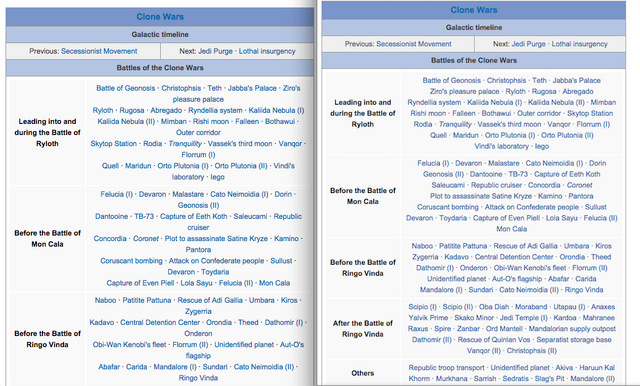Screen dimensions: 640x386
Task: Select the Slag's Pit link
Action: (x=549, y=379)
